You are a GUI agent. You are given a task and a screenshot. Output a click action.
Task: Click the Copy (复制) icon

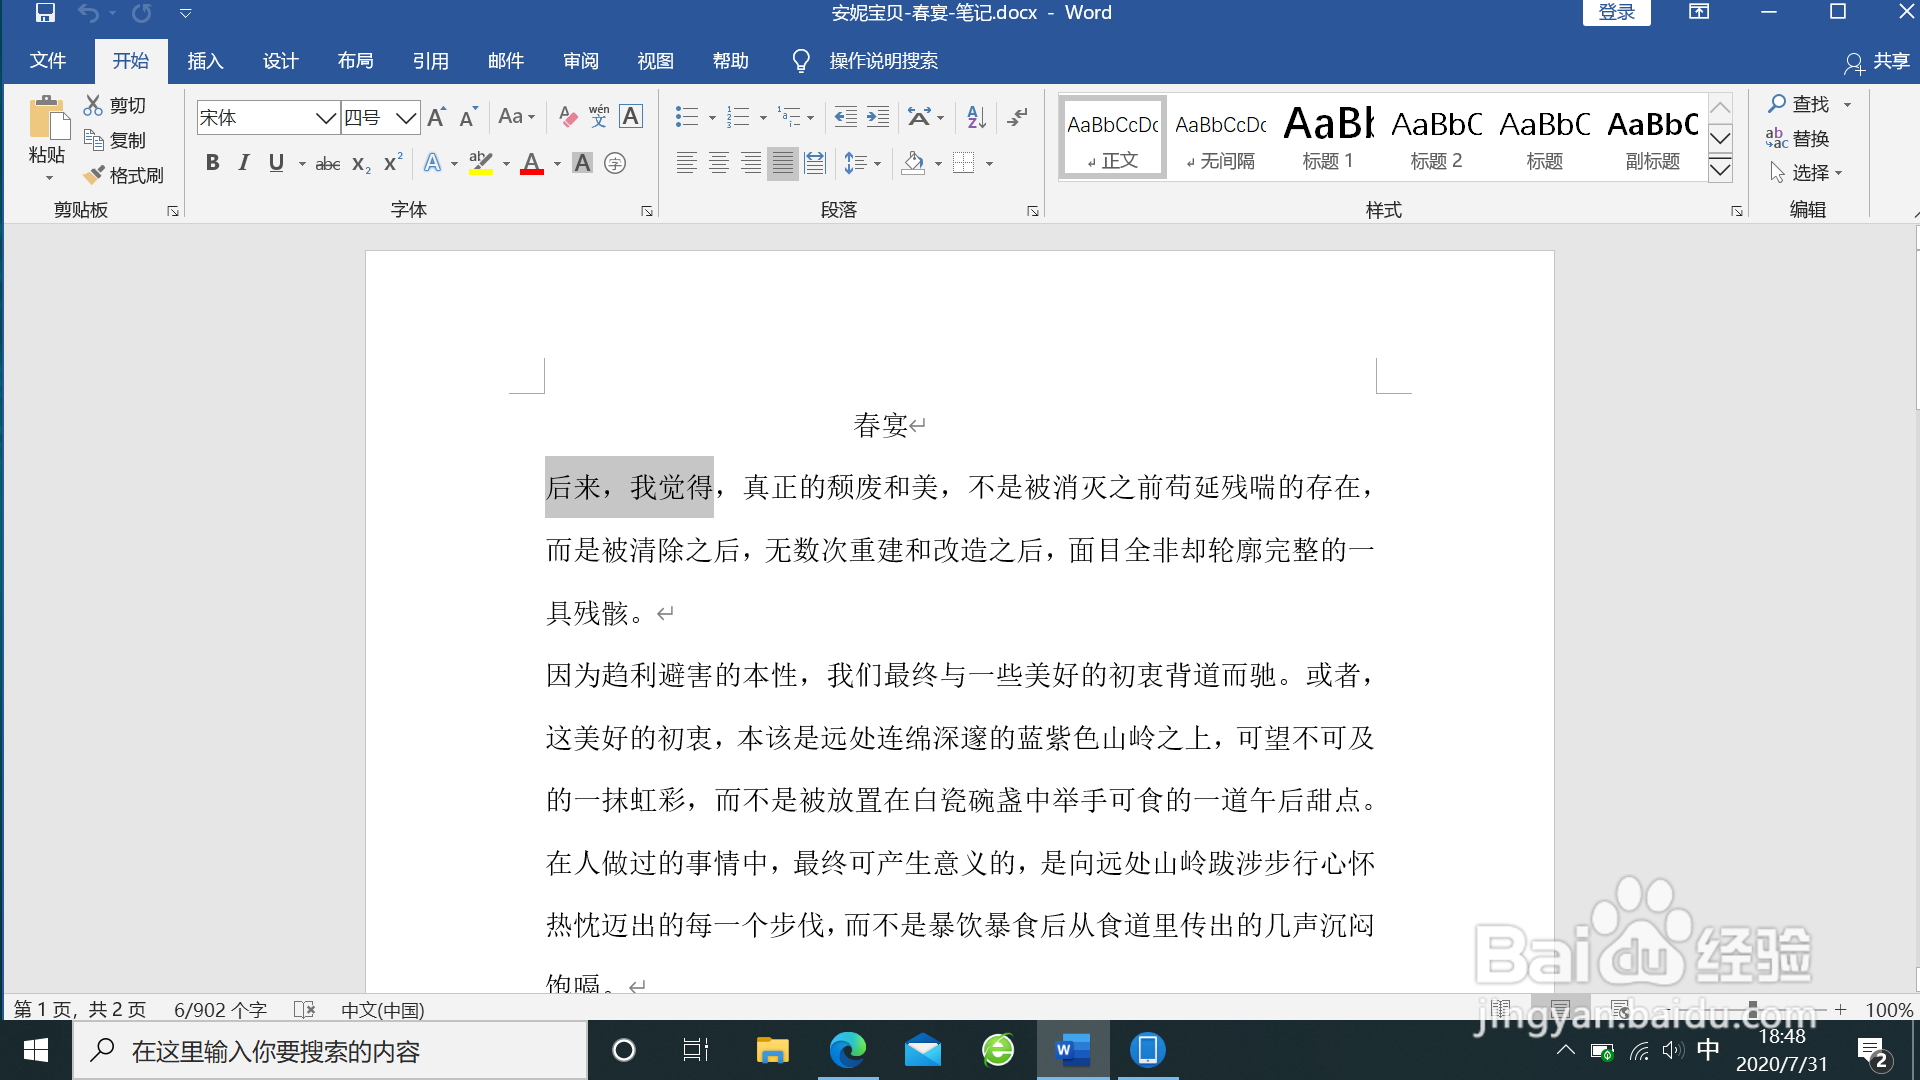coord(93,140)
